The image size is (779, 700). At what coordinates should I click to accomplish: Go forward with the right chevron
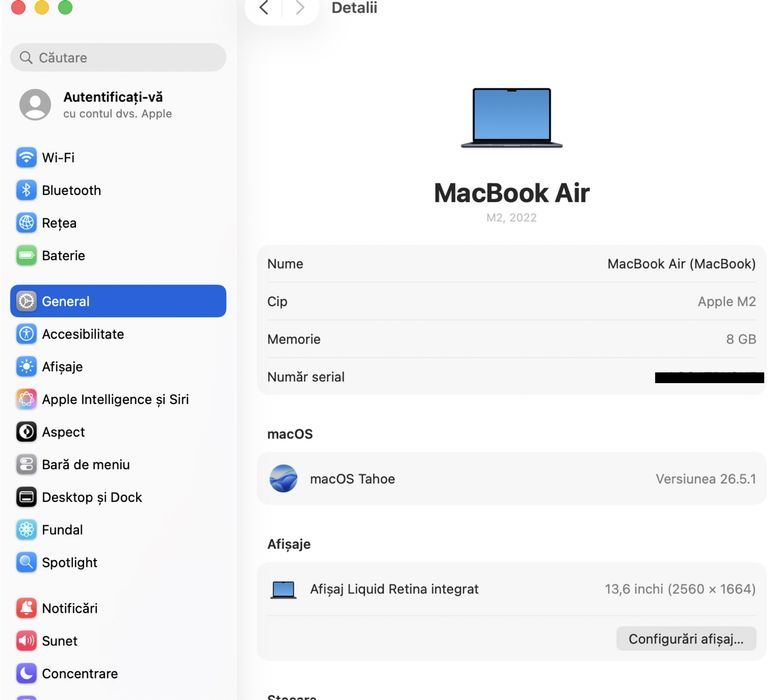[299, 7]
